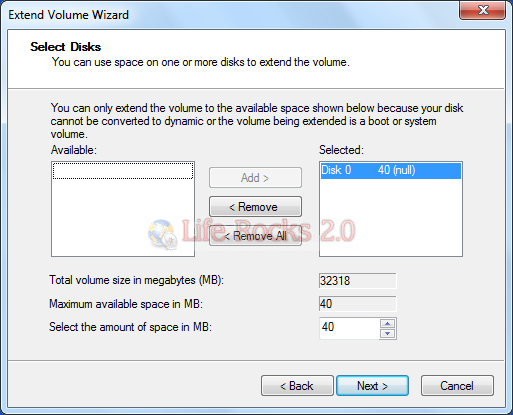Close the wizard with the red X
Viewport: 513px width, 415px height.
pos(483,10)
